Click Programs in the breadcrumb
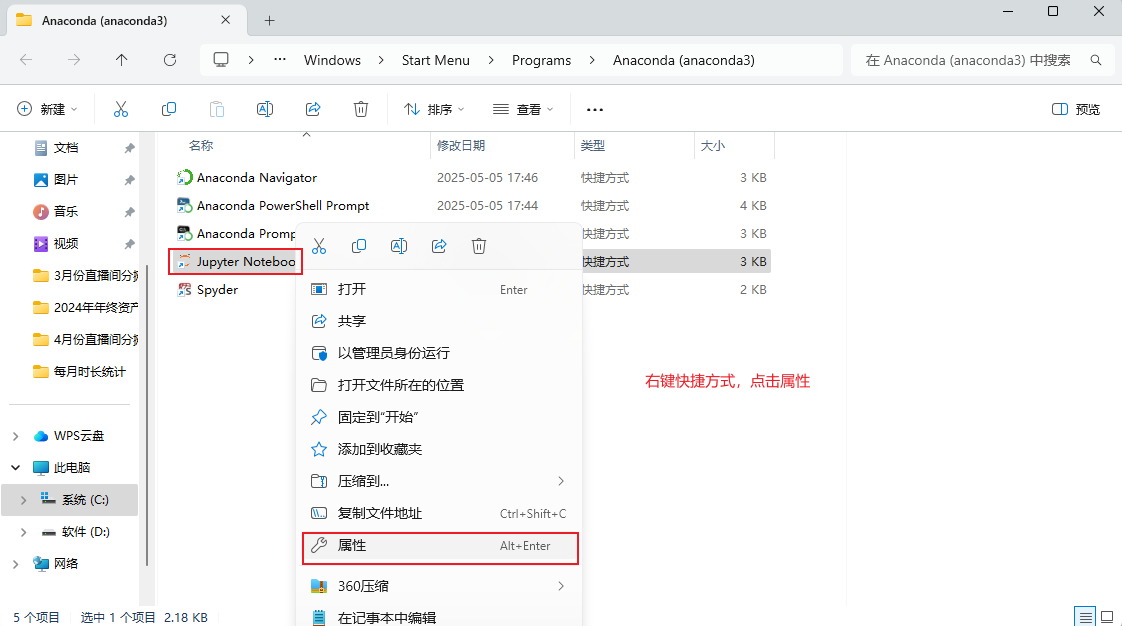1122x626 pixels. coord(541,60)
